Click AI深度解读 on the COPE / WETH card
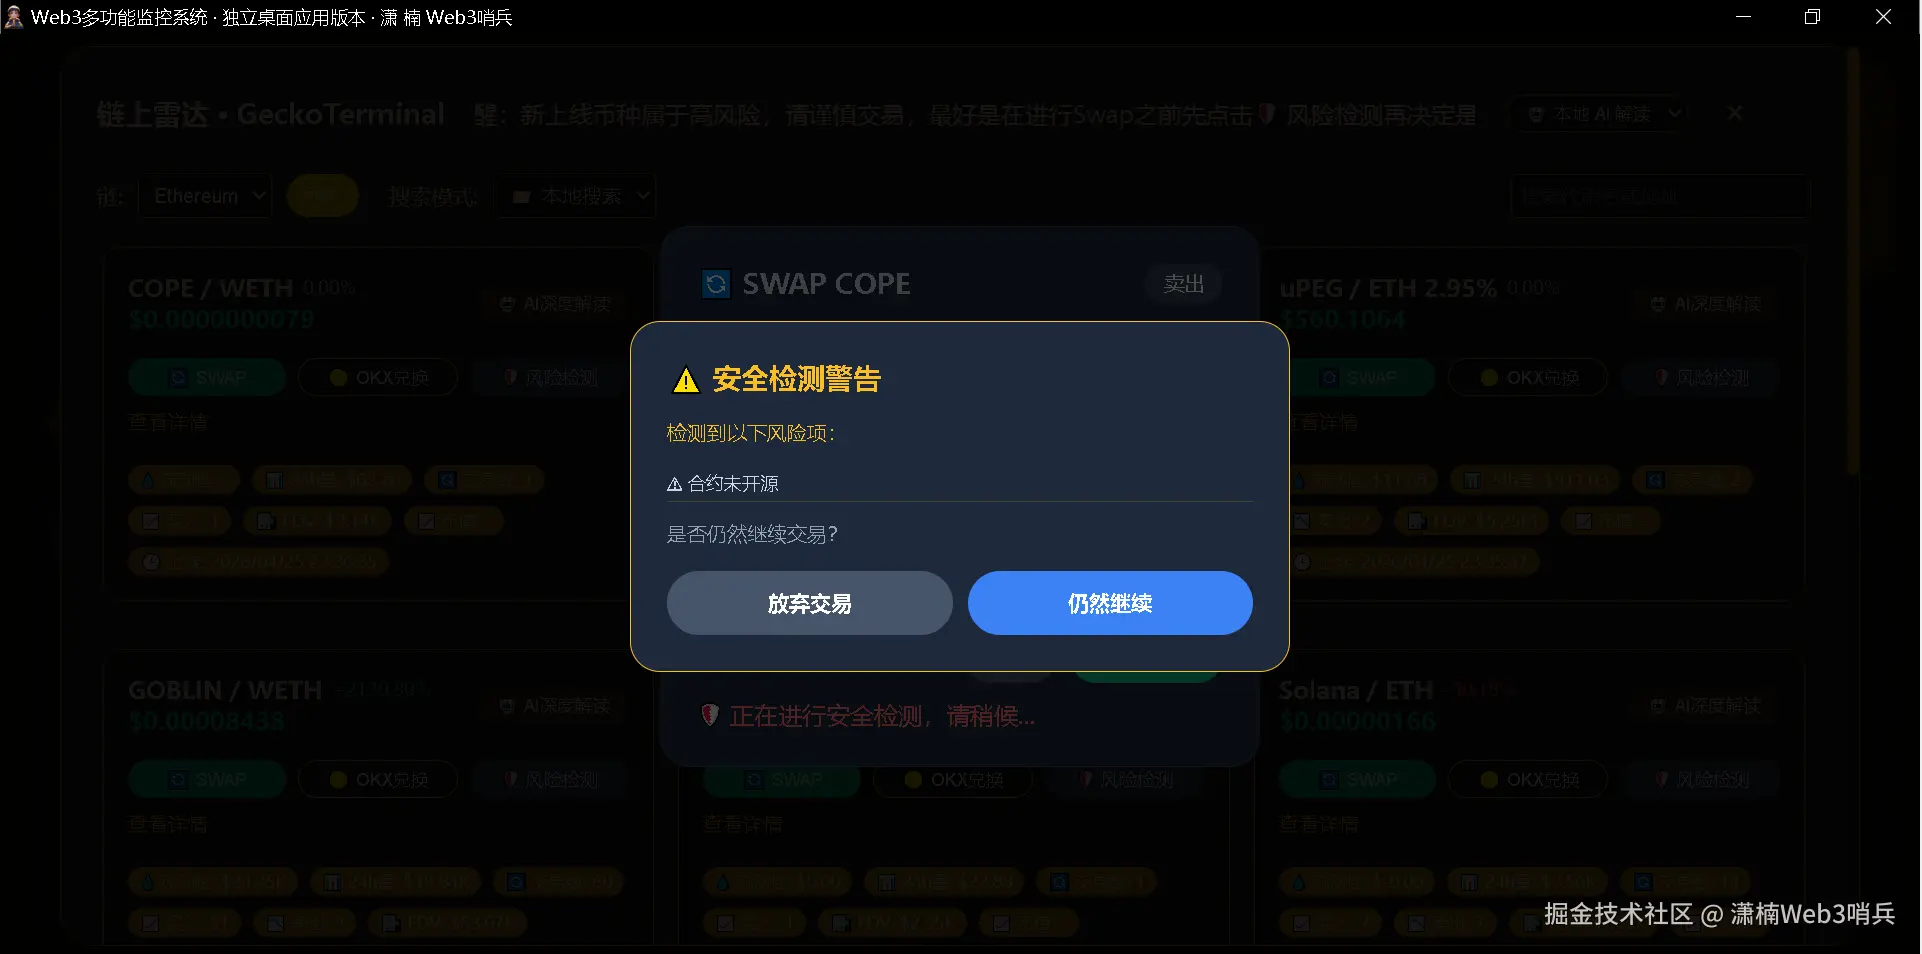Image resolution: width=1922 pixels, height=954 pixels. (556, 303)
